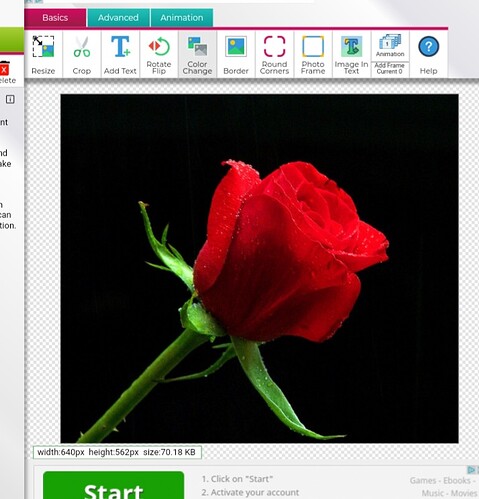Switch to the Advanced tab
The width and height of the screenshot is (479, 499).
coord(118,18)
